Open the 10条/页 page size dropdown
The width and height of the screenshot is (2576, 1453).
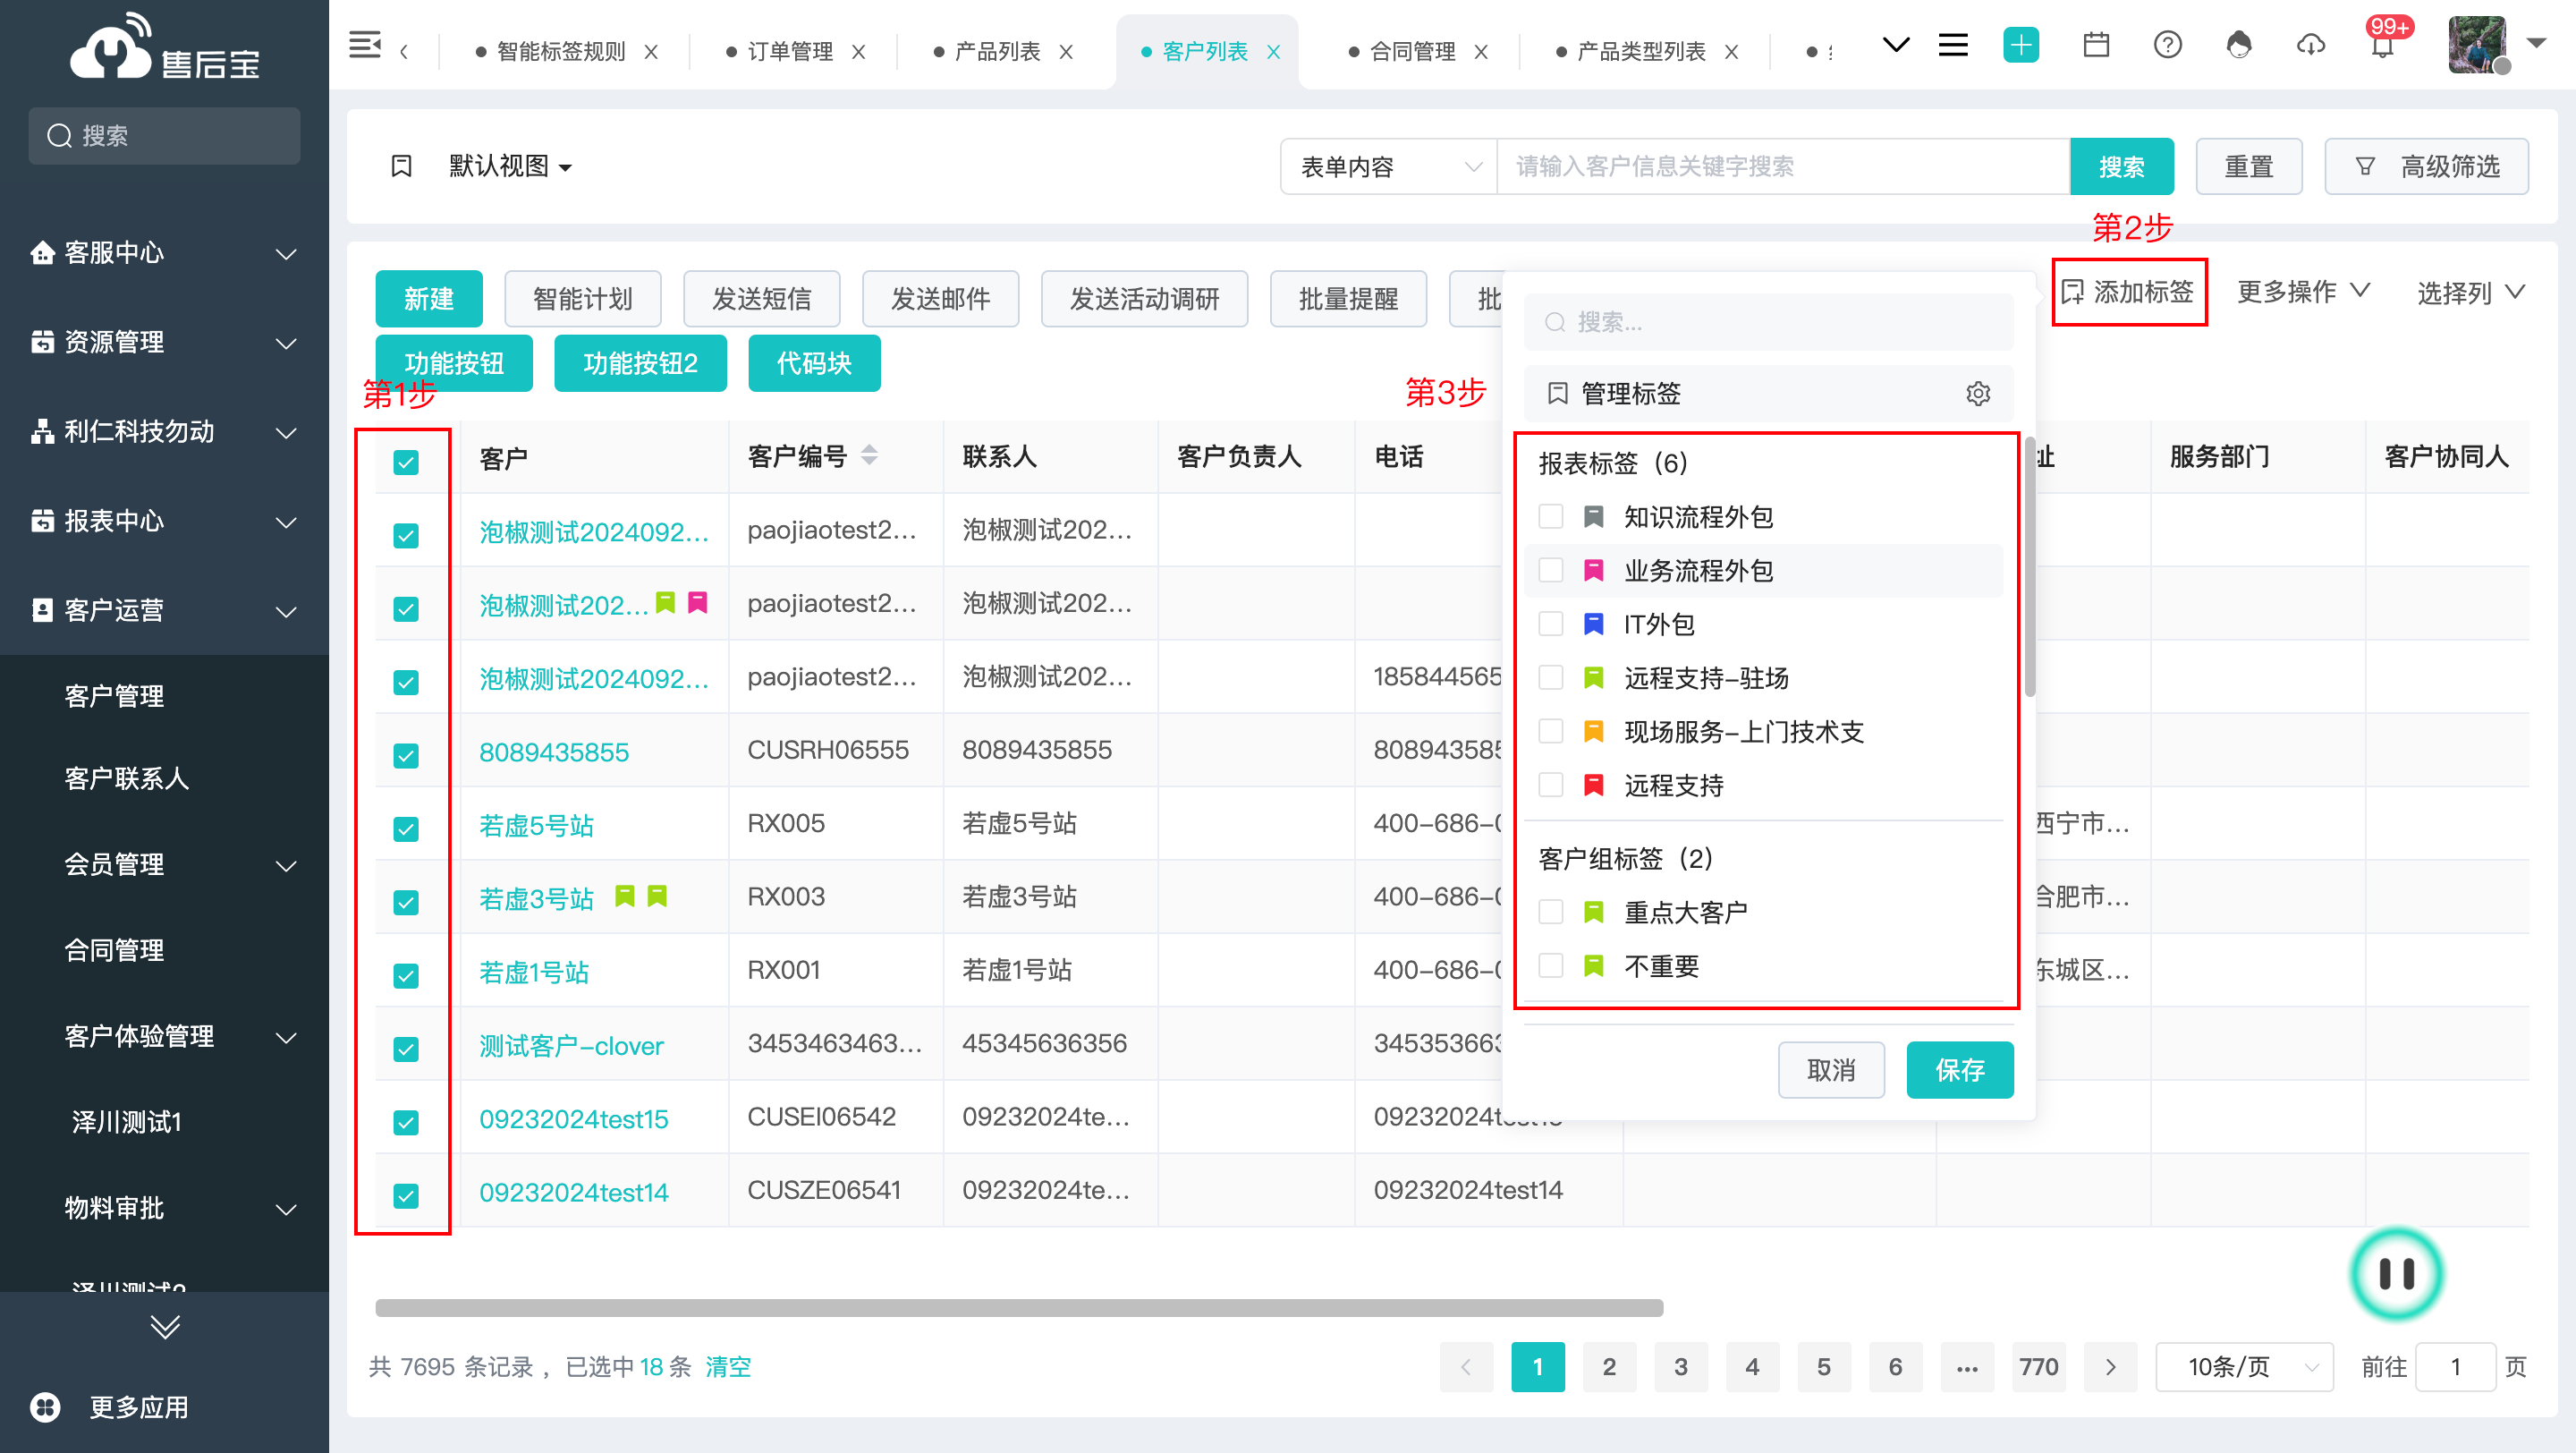click(2244, 1367)
